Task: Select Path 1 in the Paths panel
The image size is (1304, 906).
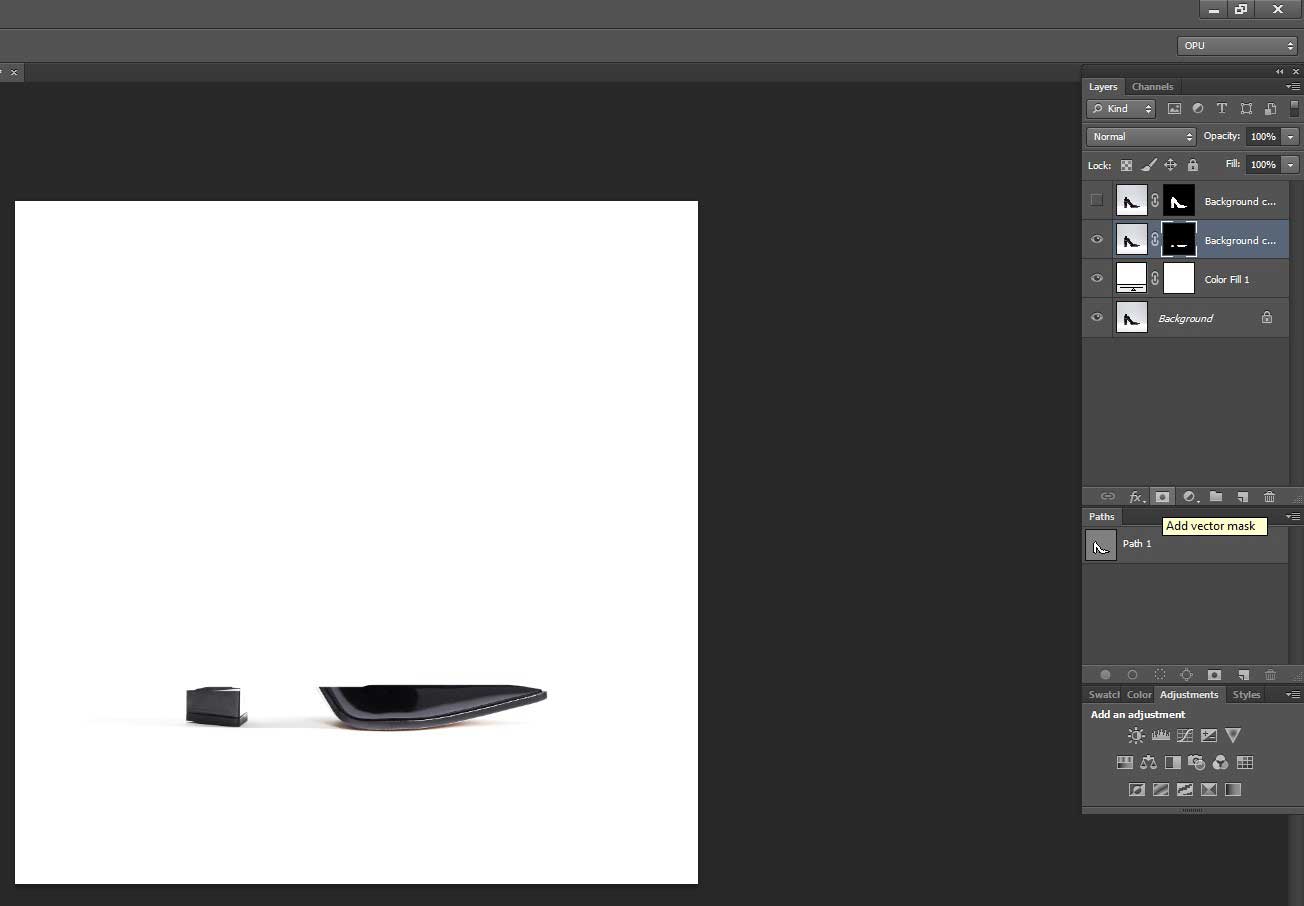Action: 1137,544
